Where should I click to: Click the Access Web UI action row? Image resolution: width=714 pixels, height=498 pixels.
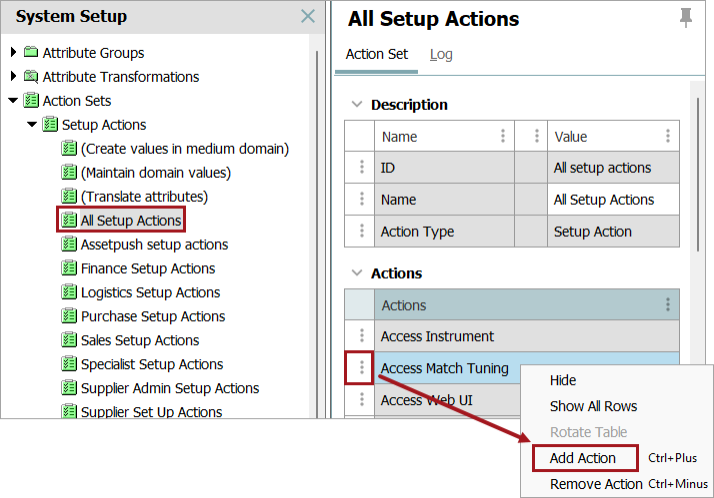click(x=447, y=399)
